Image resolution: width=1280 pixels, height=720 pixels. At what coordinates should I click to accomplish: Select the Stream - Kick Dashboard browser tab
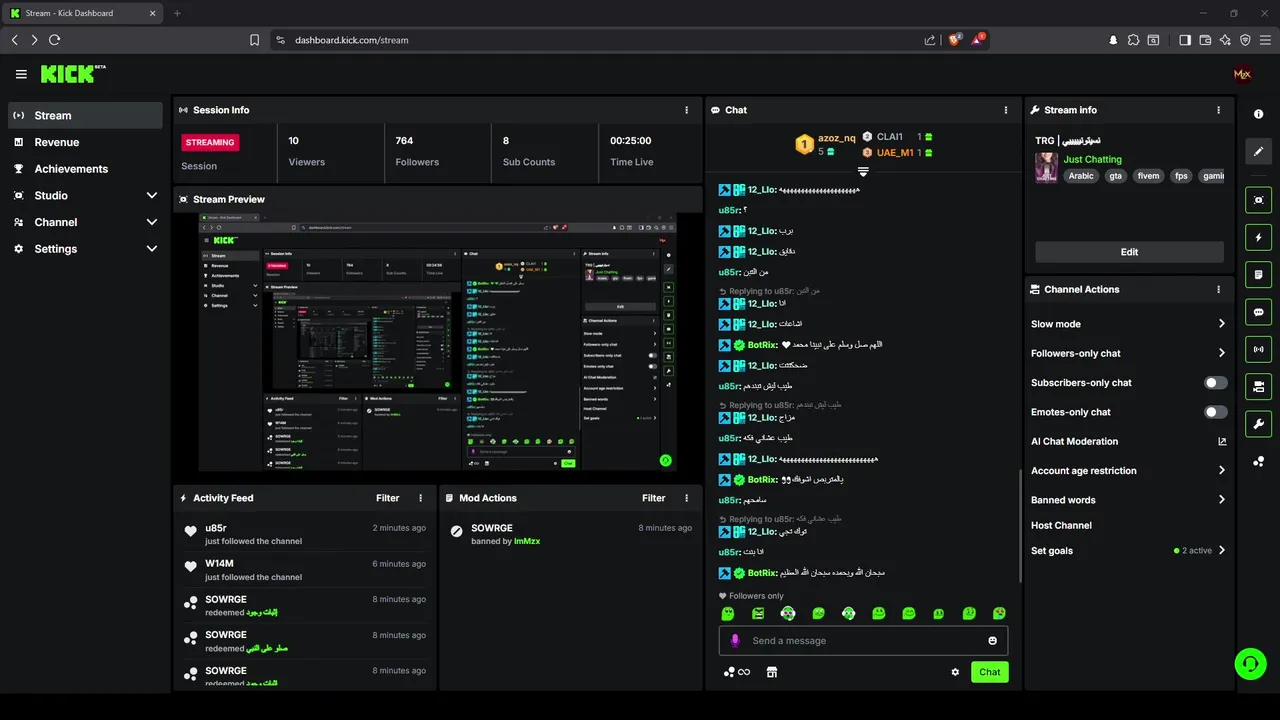coord(84,13)
